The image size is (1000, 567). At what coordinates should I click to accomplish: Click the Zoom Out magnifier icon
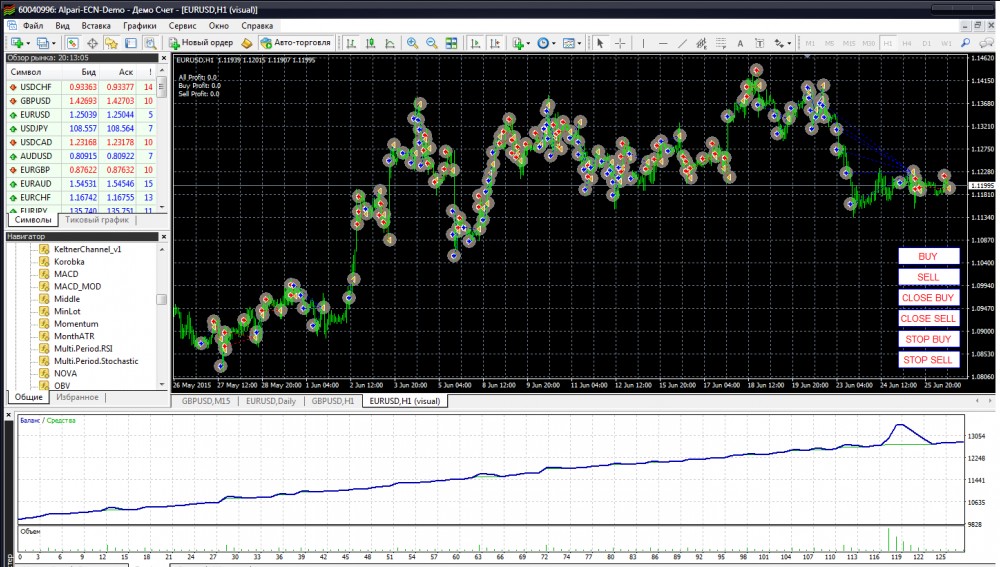[431, 43]
